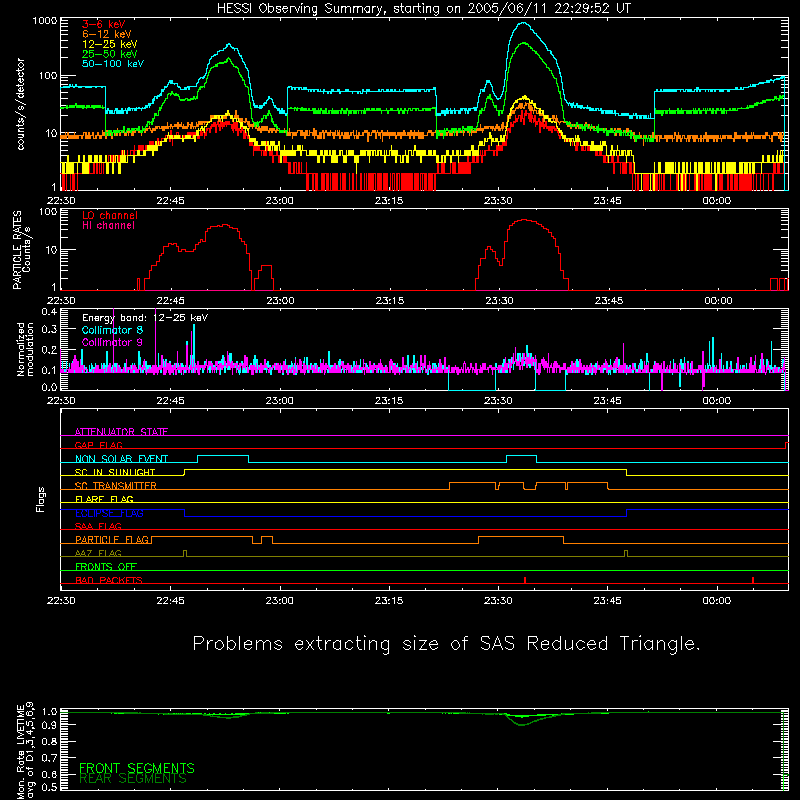The height and width of the screenshot is (800, 800).
Task: Click the 23:30 label under the modulation panel
Action: point(498,401)
